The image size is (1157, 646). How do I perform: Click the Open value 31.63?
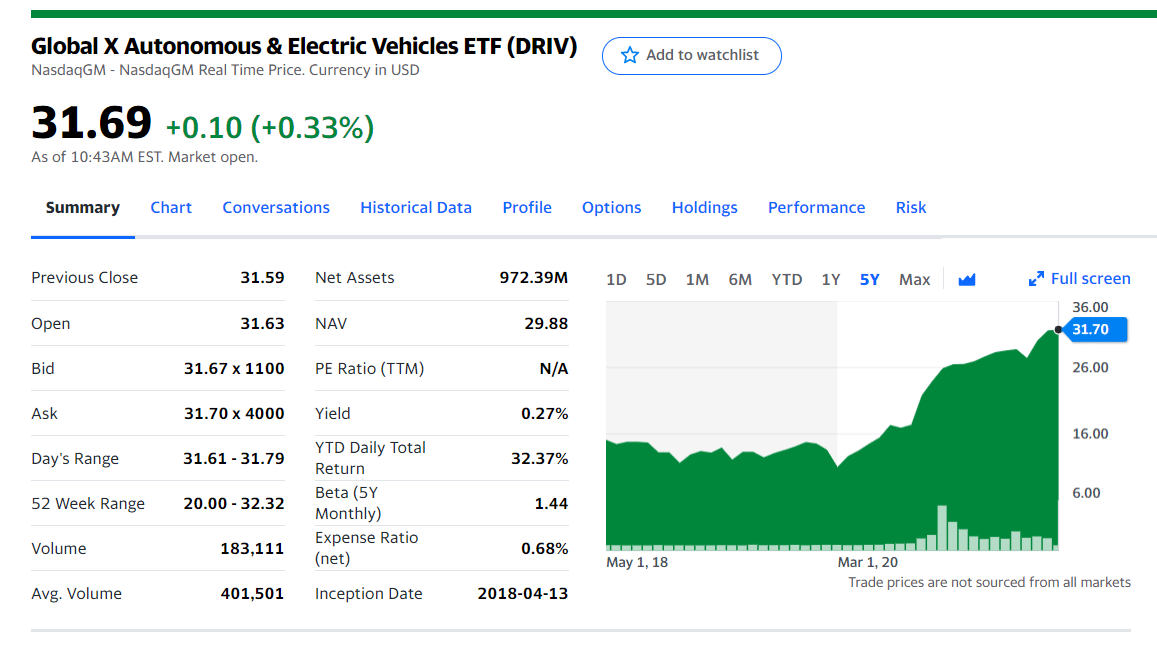pyautogui.click(x=262, y=323)
